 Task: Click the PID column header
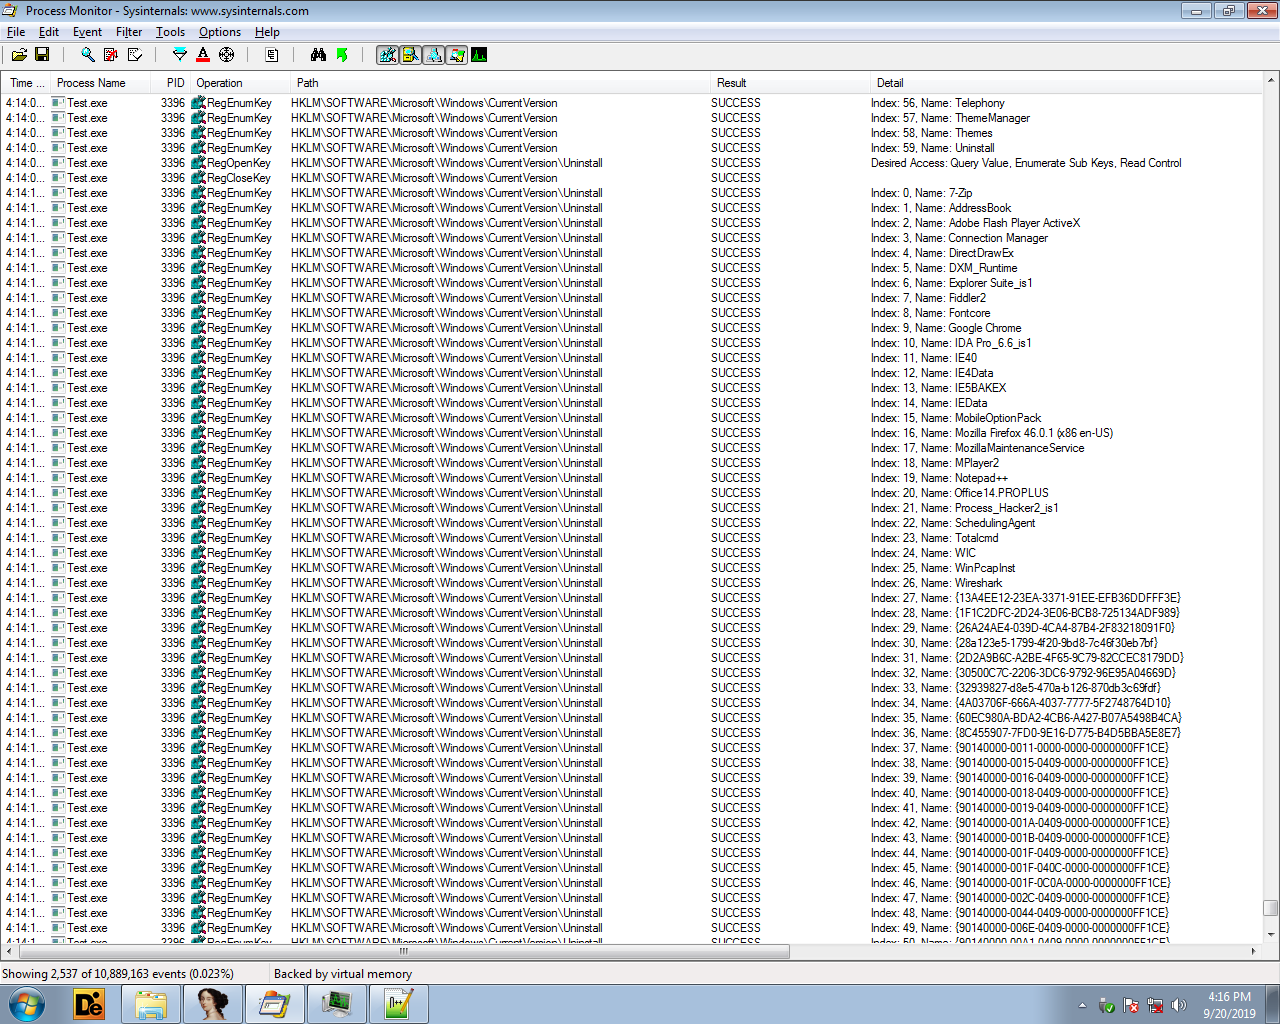[170, 83]
